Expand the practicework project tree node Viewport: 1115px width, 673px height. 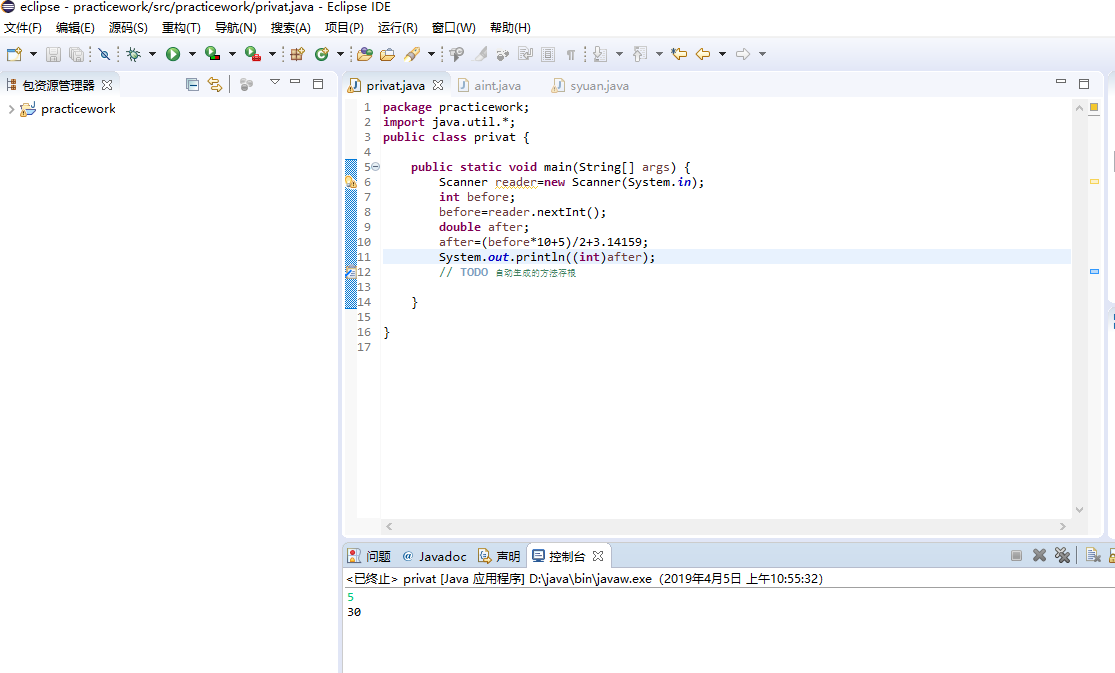[x=11, y=110]
